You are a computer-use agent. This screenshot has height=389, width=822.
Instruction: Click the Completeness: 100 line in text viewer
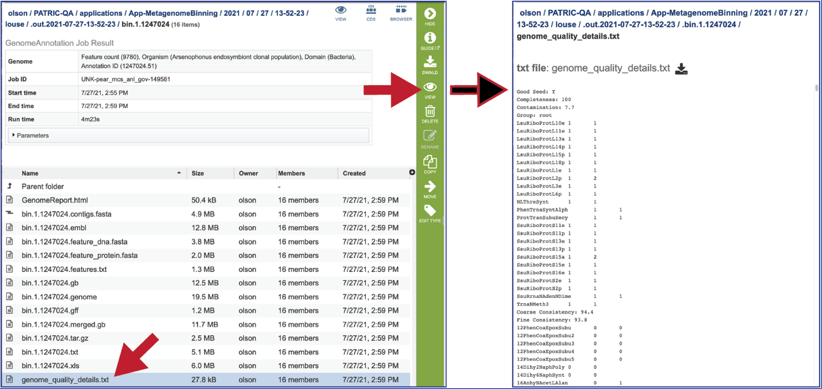point(544,99)
